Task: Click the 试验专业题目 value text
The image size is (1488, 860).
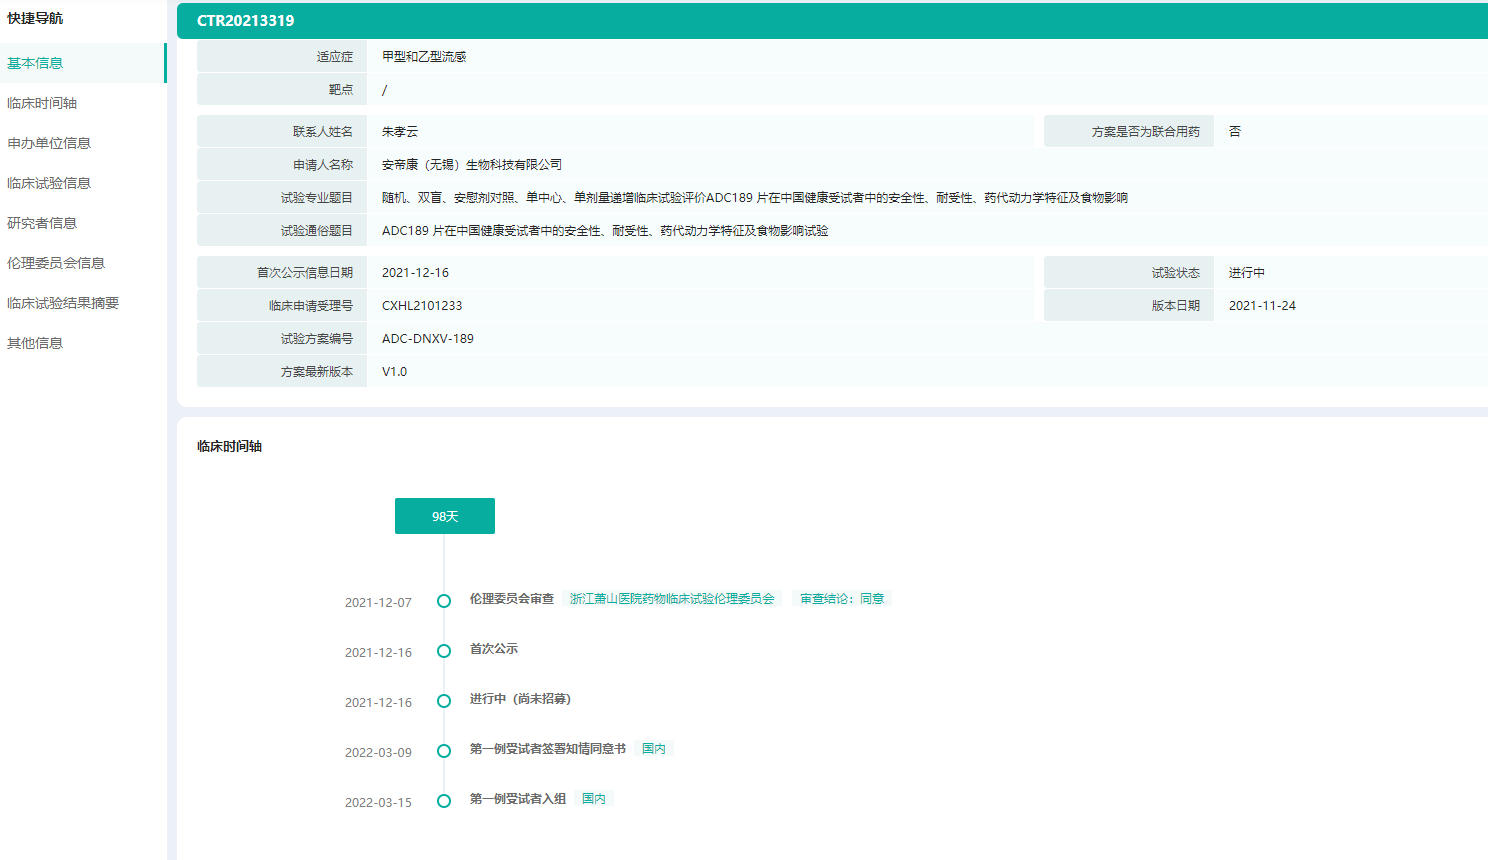Action: (755, 198)
